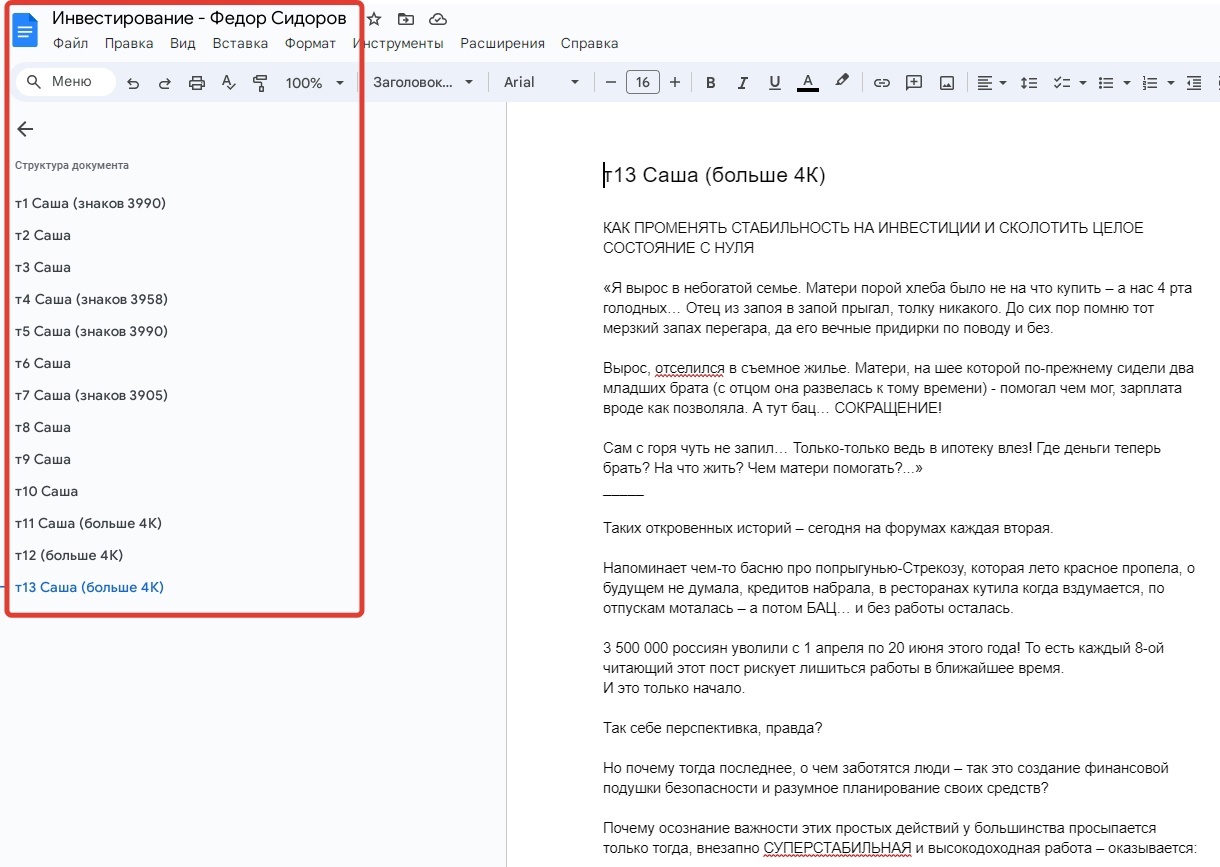
Task: Insert a link with the chain icon
Action: [x=881, y=83]
